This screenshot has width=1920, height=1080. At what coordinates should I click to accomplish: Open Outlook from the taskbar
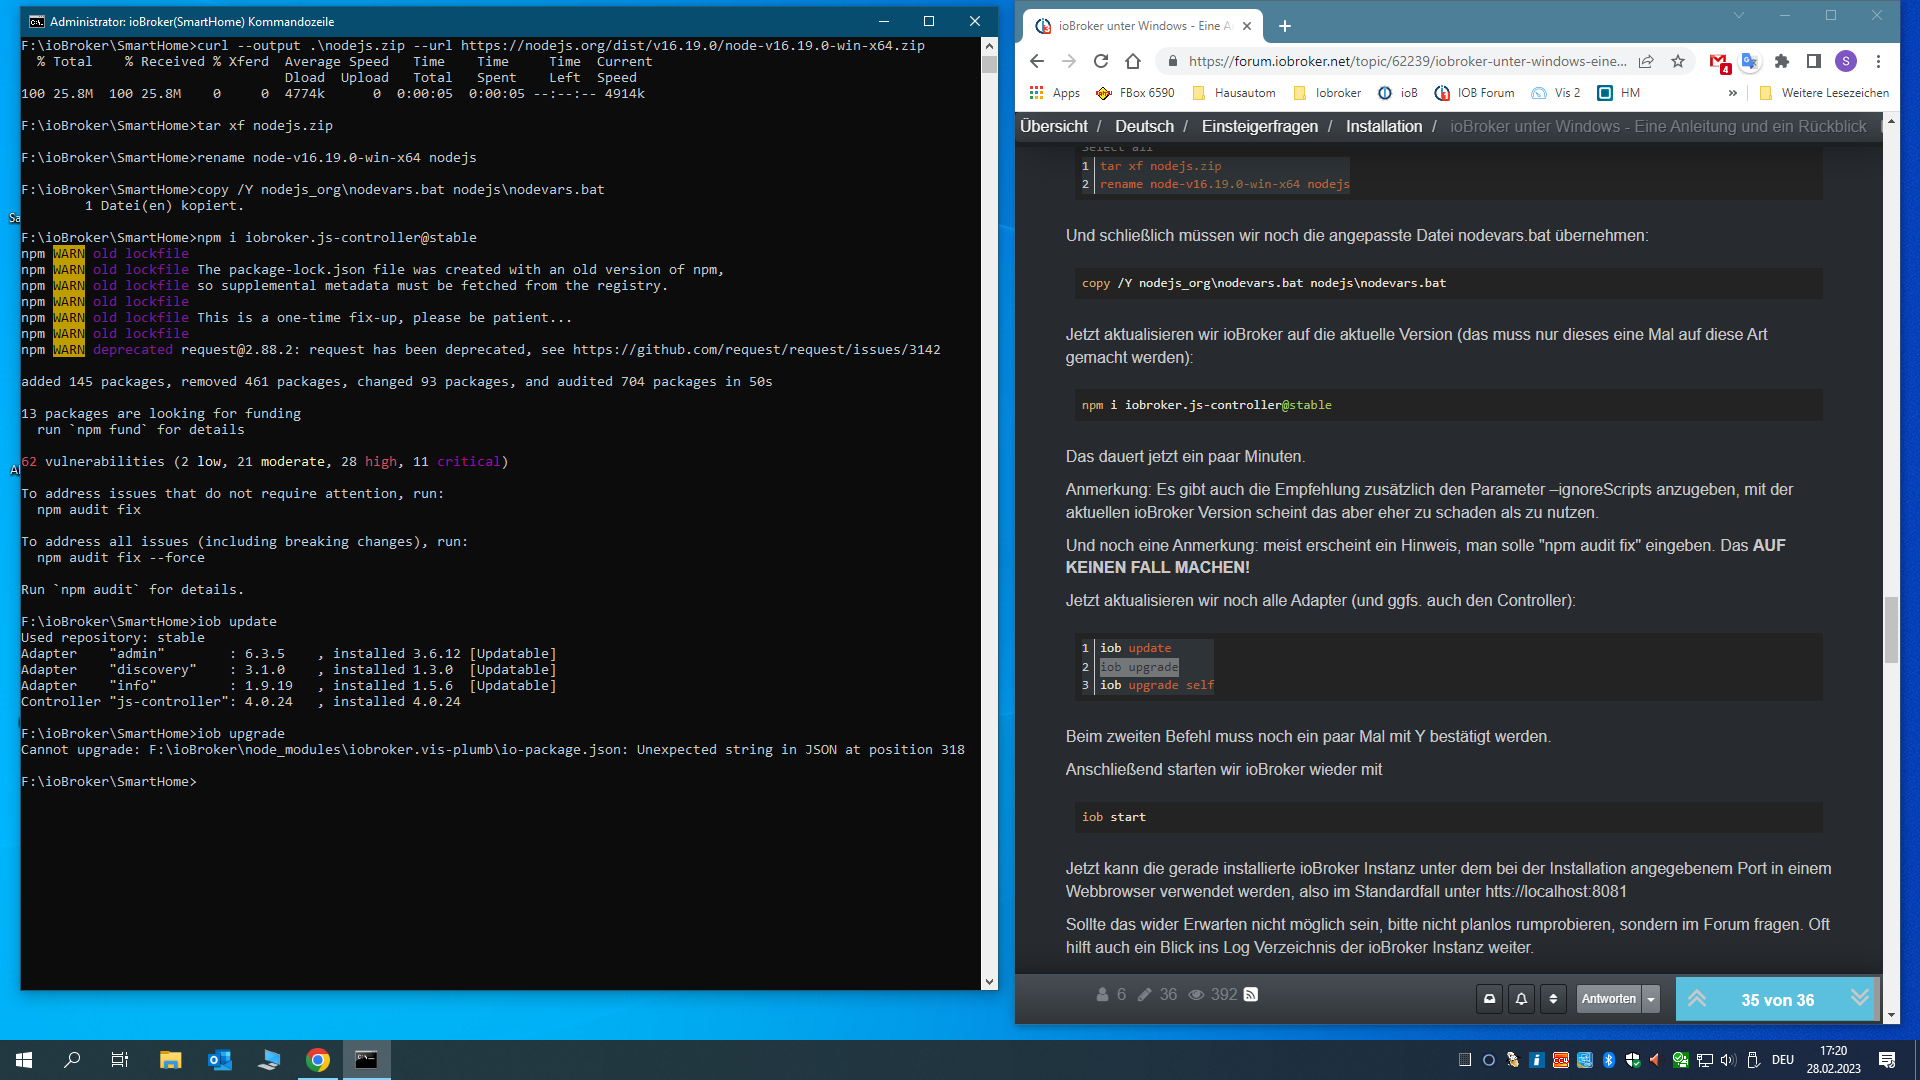(x=220, y=1060)
